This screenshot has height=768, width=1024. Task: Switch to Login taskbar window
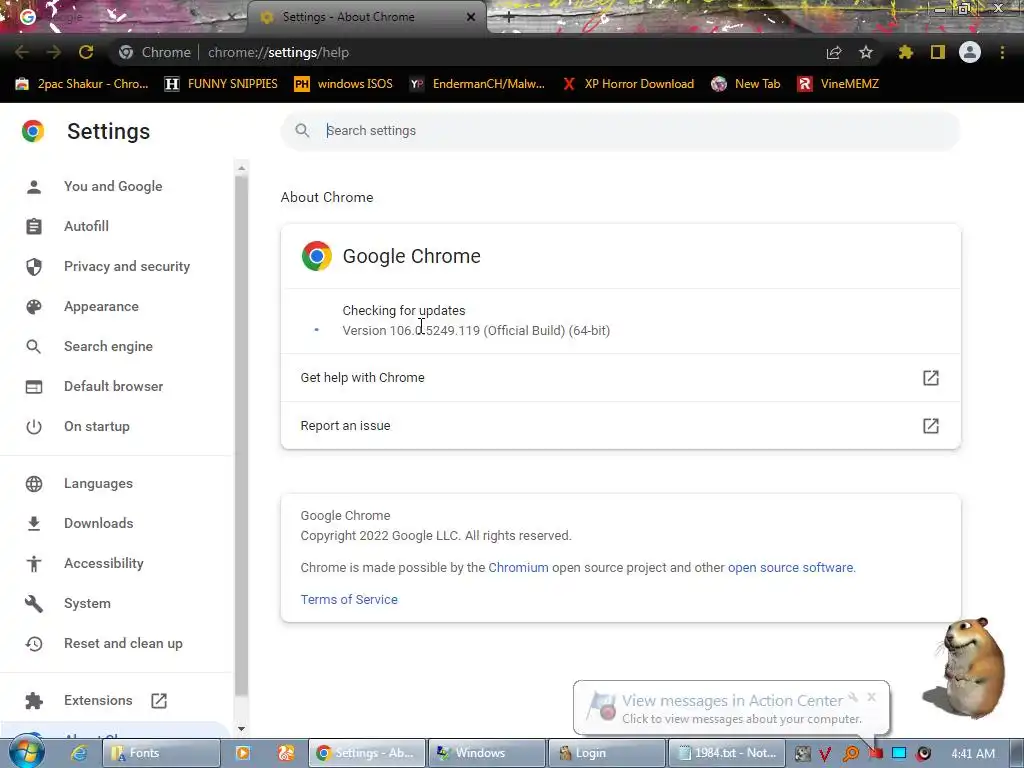tap(606, 753)
